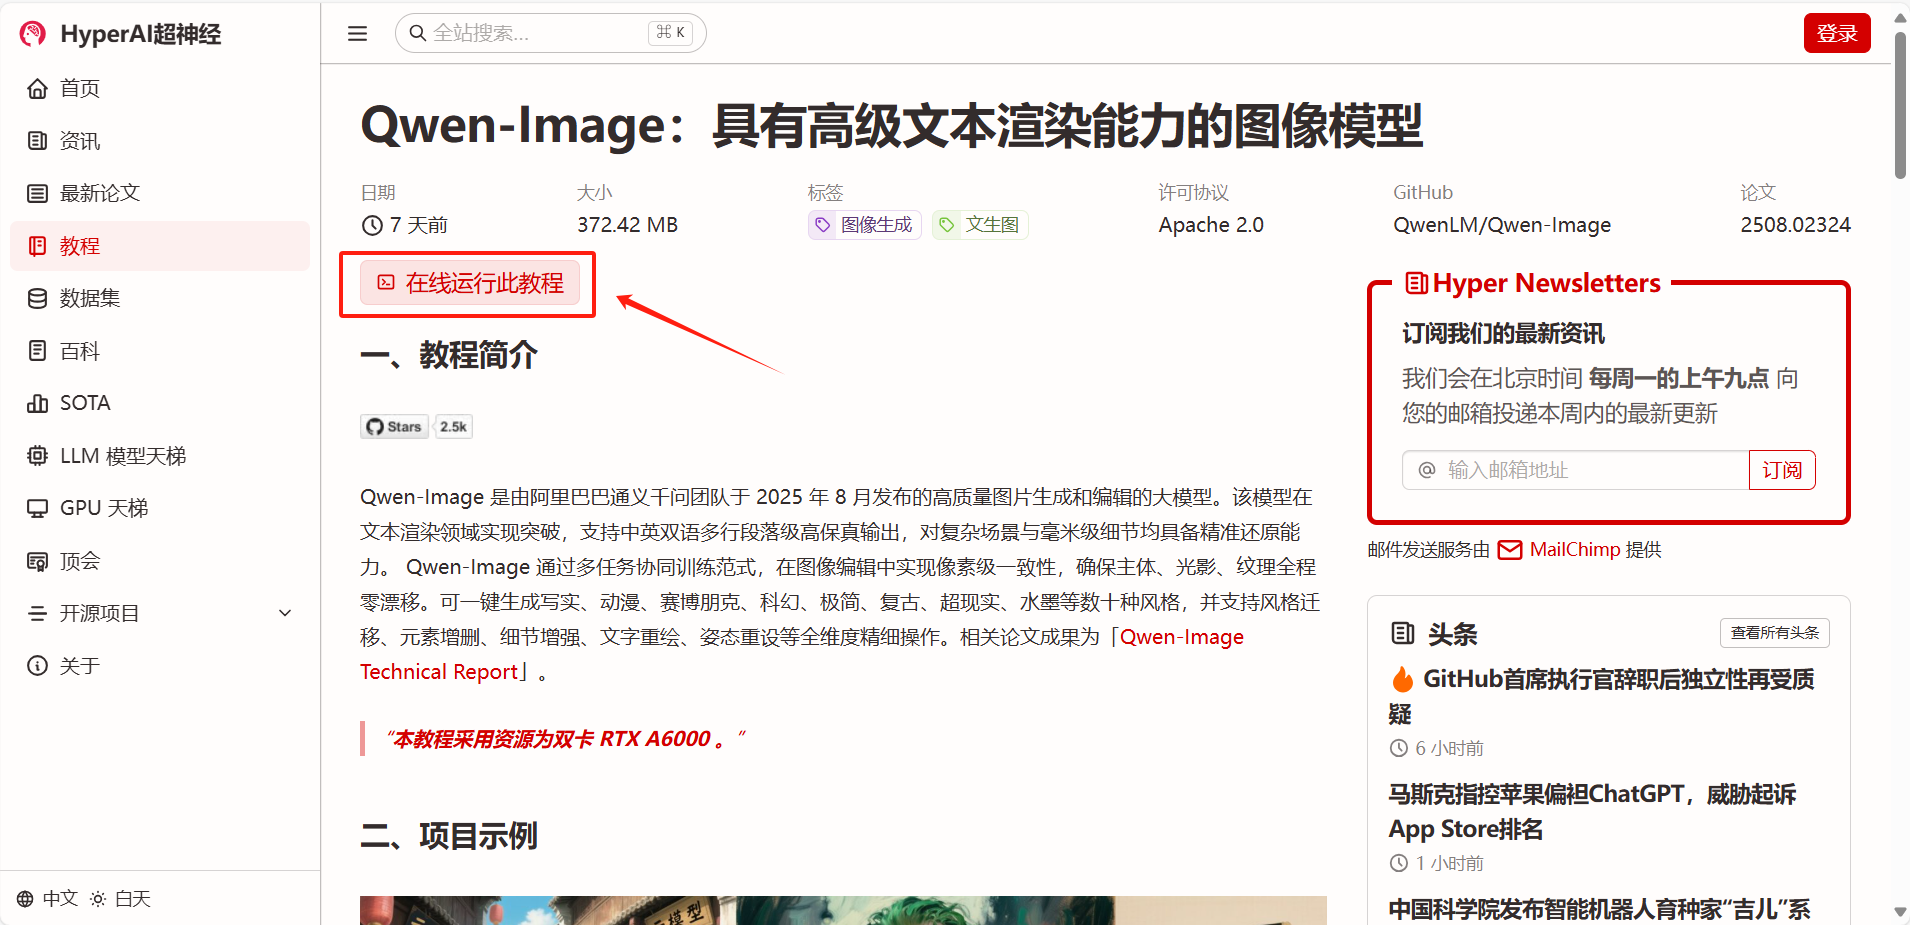Toggle the sidebar hamburger menu
Screen dimensions: 1910x925
pyautogui.click(x=357, y=34)
